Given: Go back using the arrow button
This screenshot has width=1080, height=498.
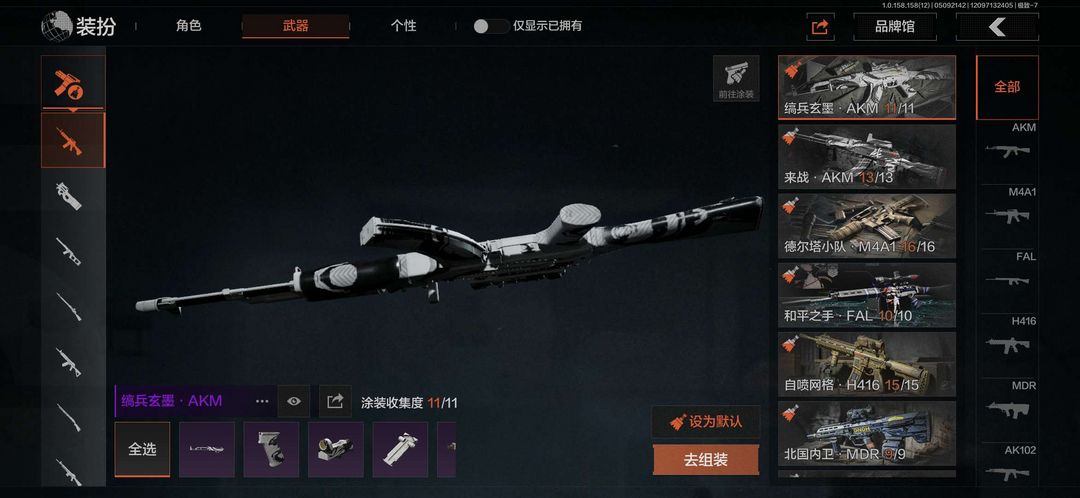Looking at the screenshot, I should coord(997,27).
